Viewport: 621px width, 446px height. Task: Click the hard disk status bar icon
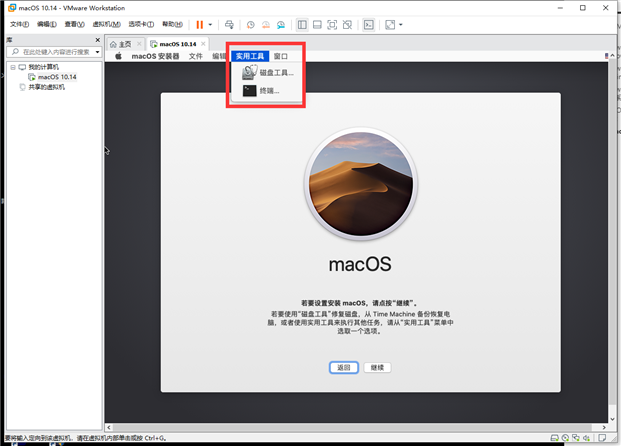point(555,438)
